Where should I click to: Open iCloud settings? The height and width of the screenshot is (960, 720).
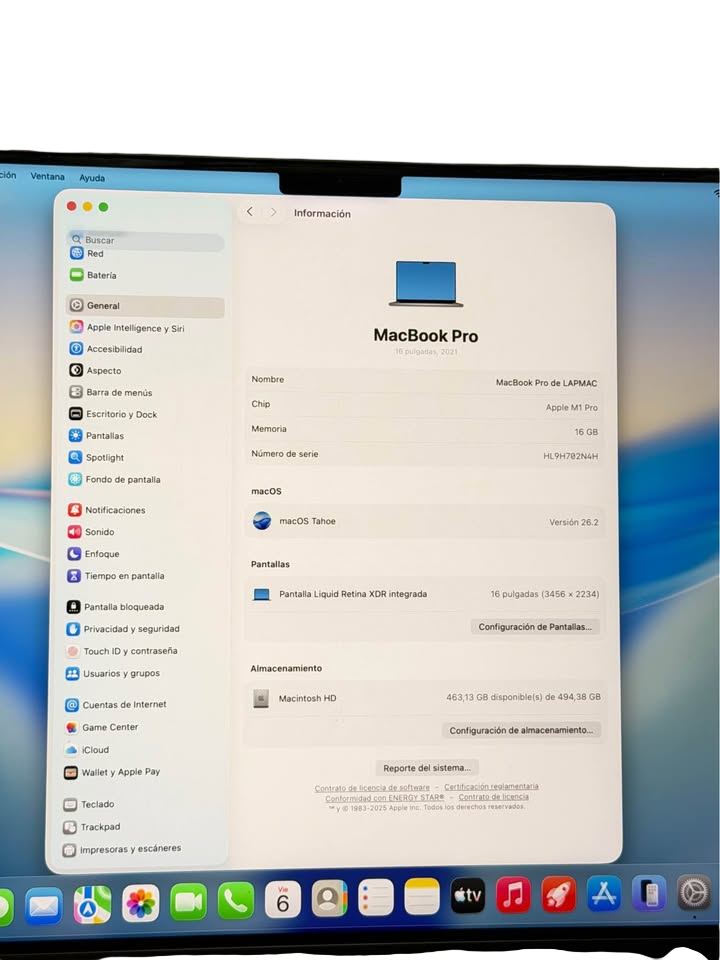tap(87, 749)
